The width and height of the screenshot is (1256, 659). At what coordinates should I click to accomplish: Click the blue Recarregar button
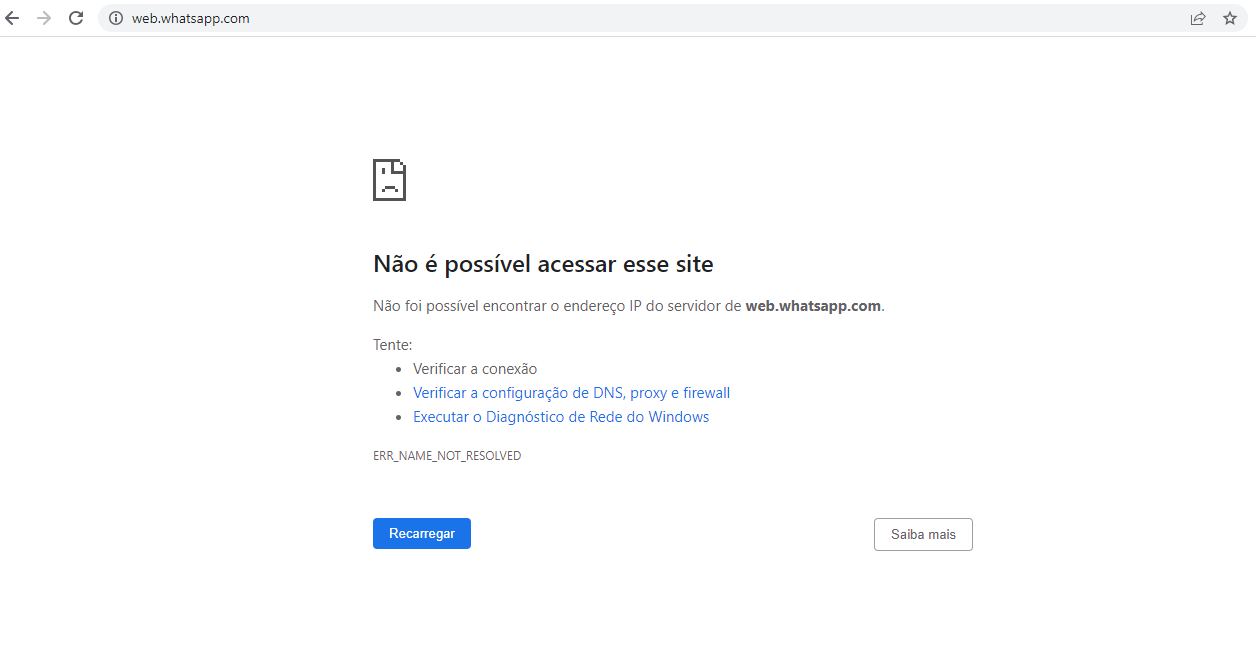point(422,534)
